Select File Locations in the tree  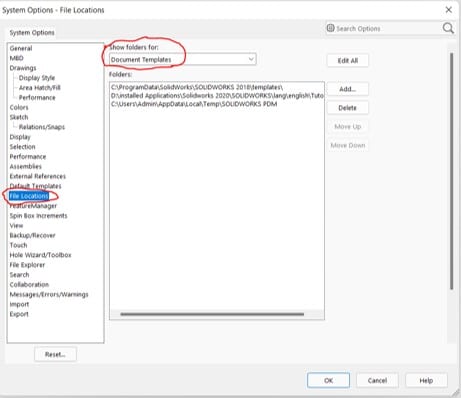point(29,196)
